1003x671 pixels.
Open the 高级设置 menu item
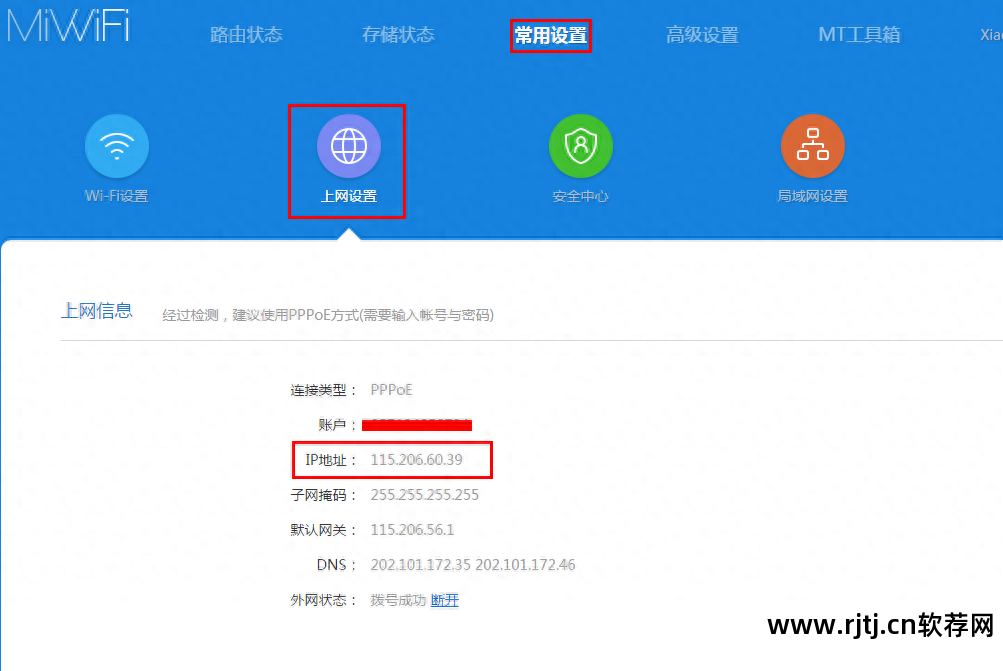coord(702,33)
